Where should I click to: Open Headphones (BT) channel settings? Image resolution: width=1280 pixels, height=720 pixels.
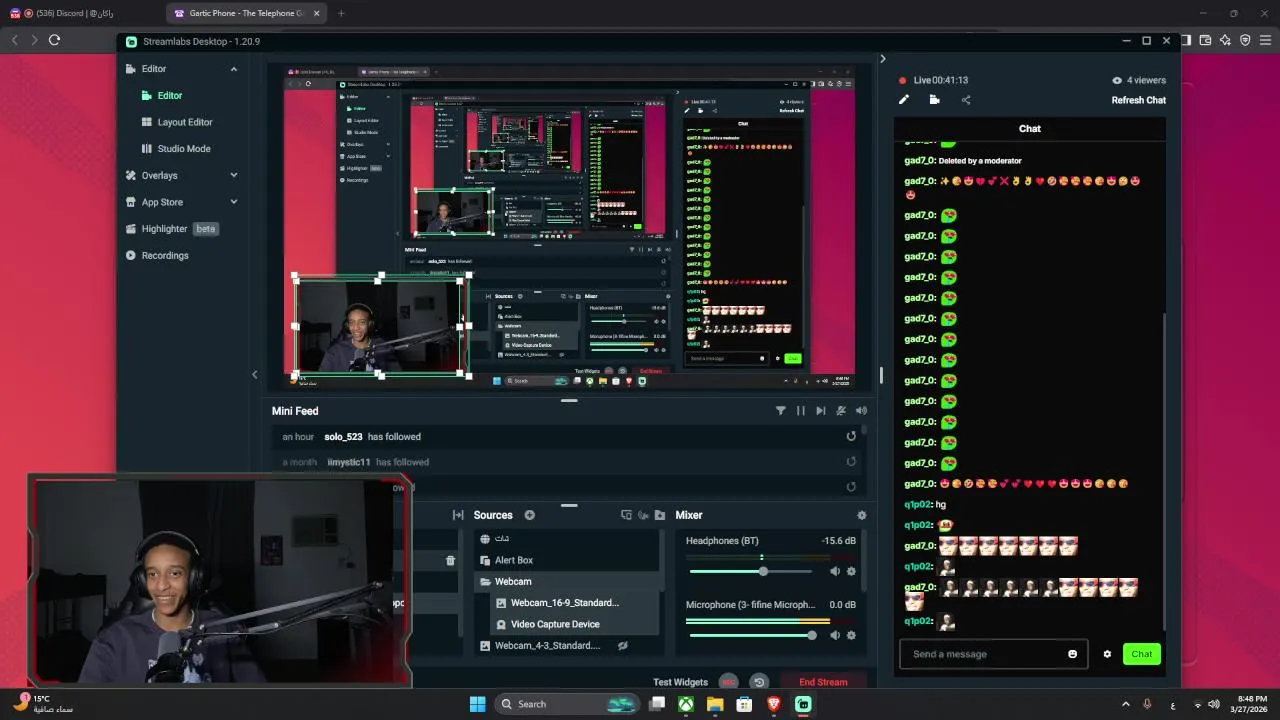(x=851, y=571)
